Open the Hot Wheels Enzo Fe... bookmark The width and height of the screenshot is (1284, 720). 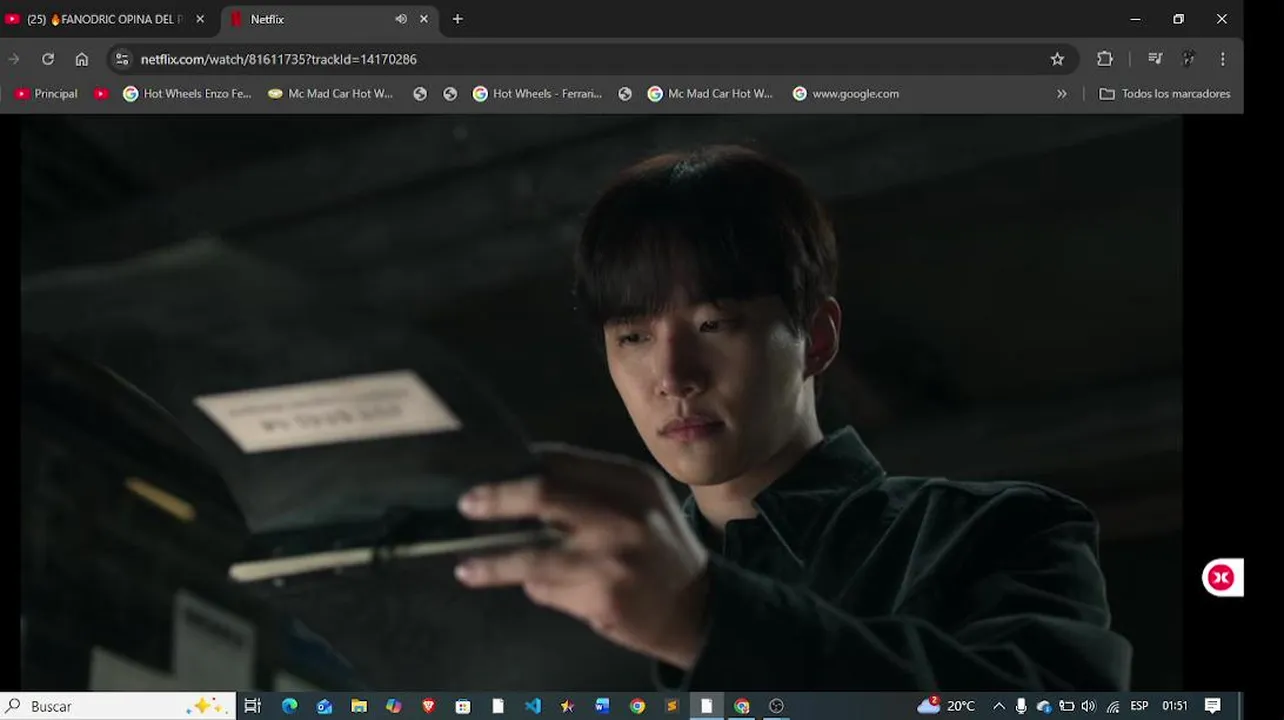pos(187,93)
